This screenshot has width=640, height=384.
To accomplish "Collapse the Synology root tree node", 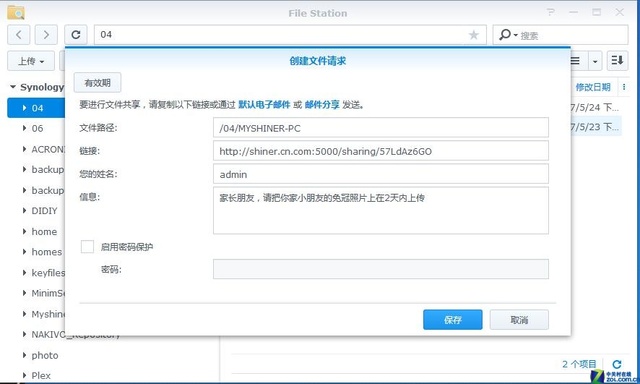I will coord(13,87).
